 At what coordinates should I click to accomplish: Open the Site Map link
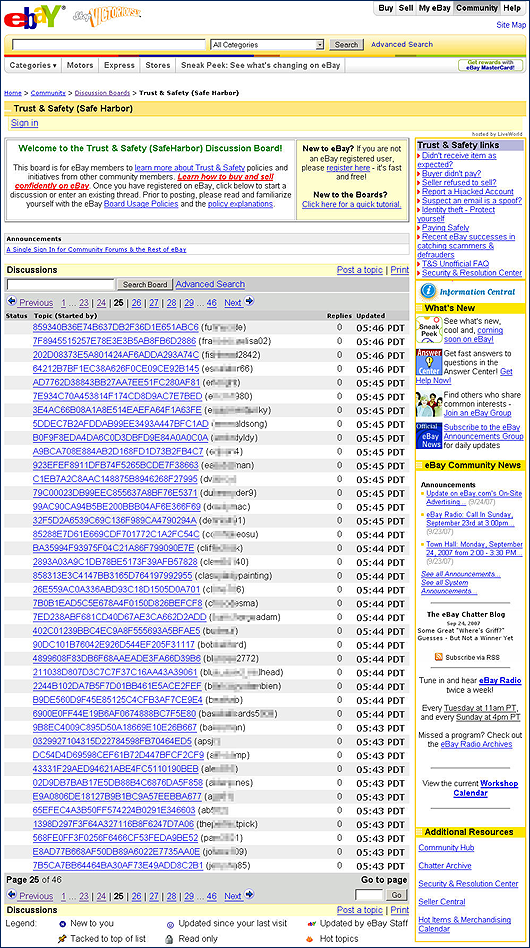[511, 25]
